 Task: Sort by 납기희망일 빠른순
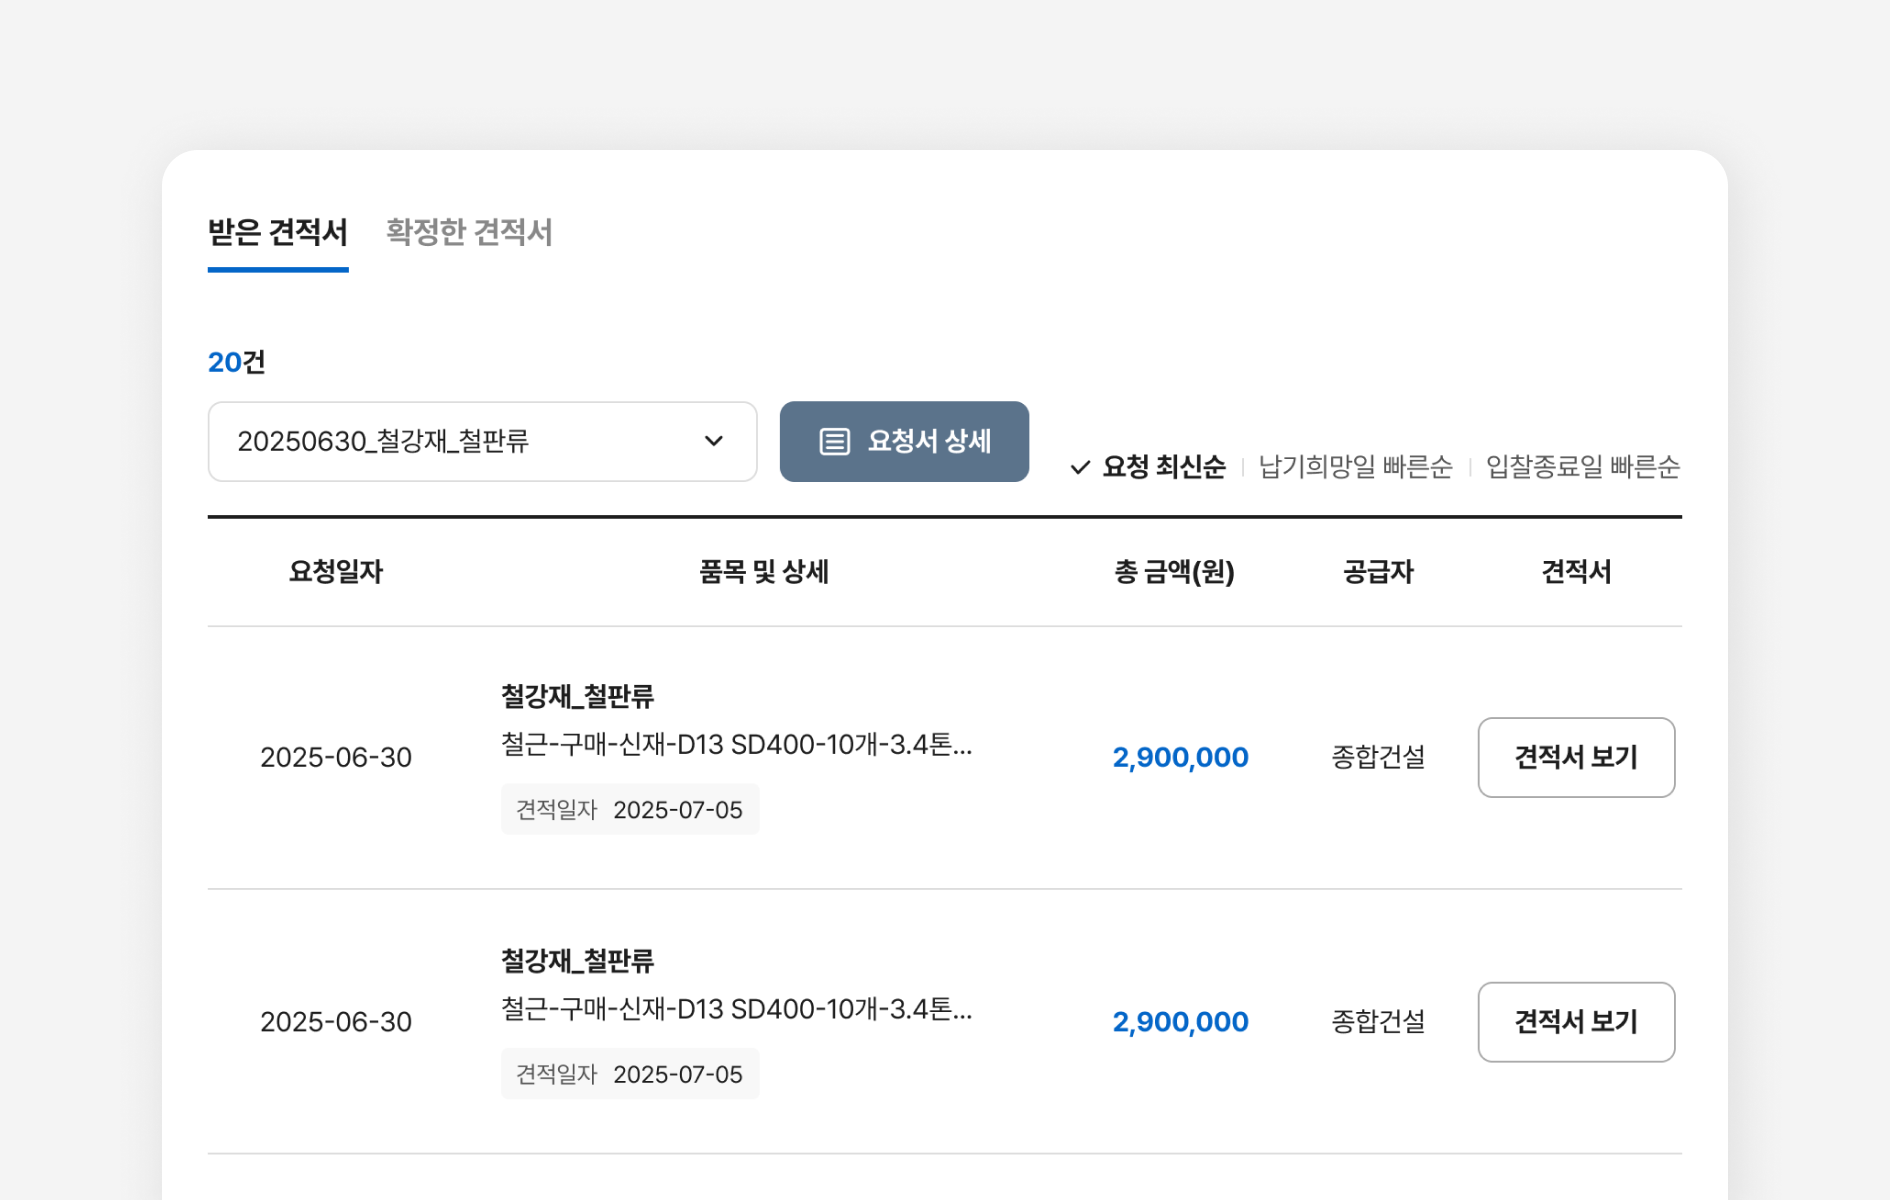click(1354, 467)
